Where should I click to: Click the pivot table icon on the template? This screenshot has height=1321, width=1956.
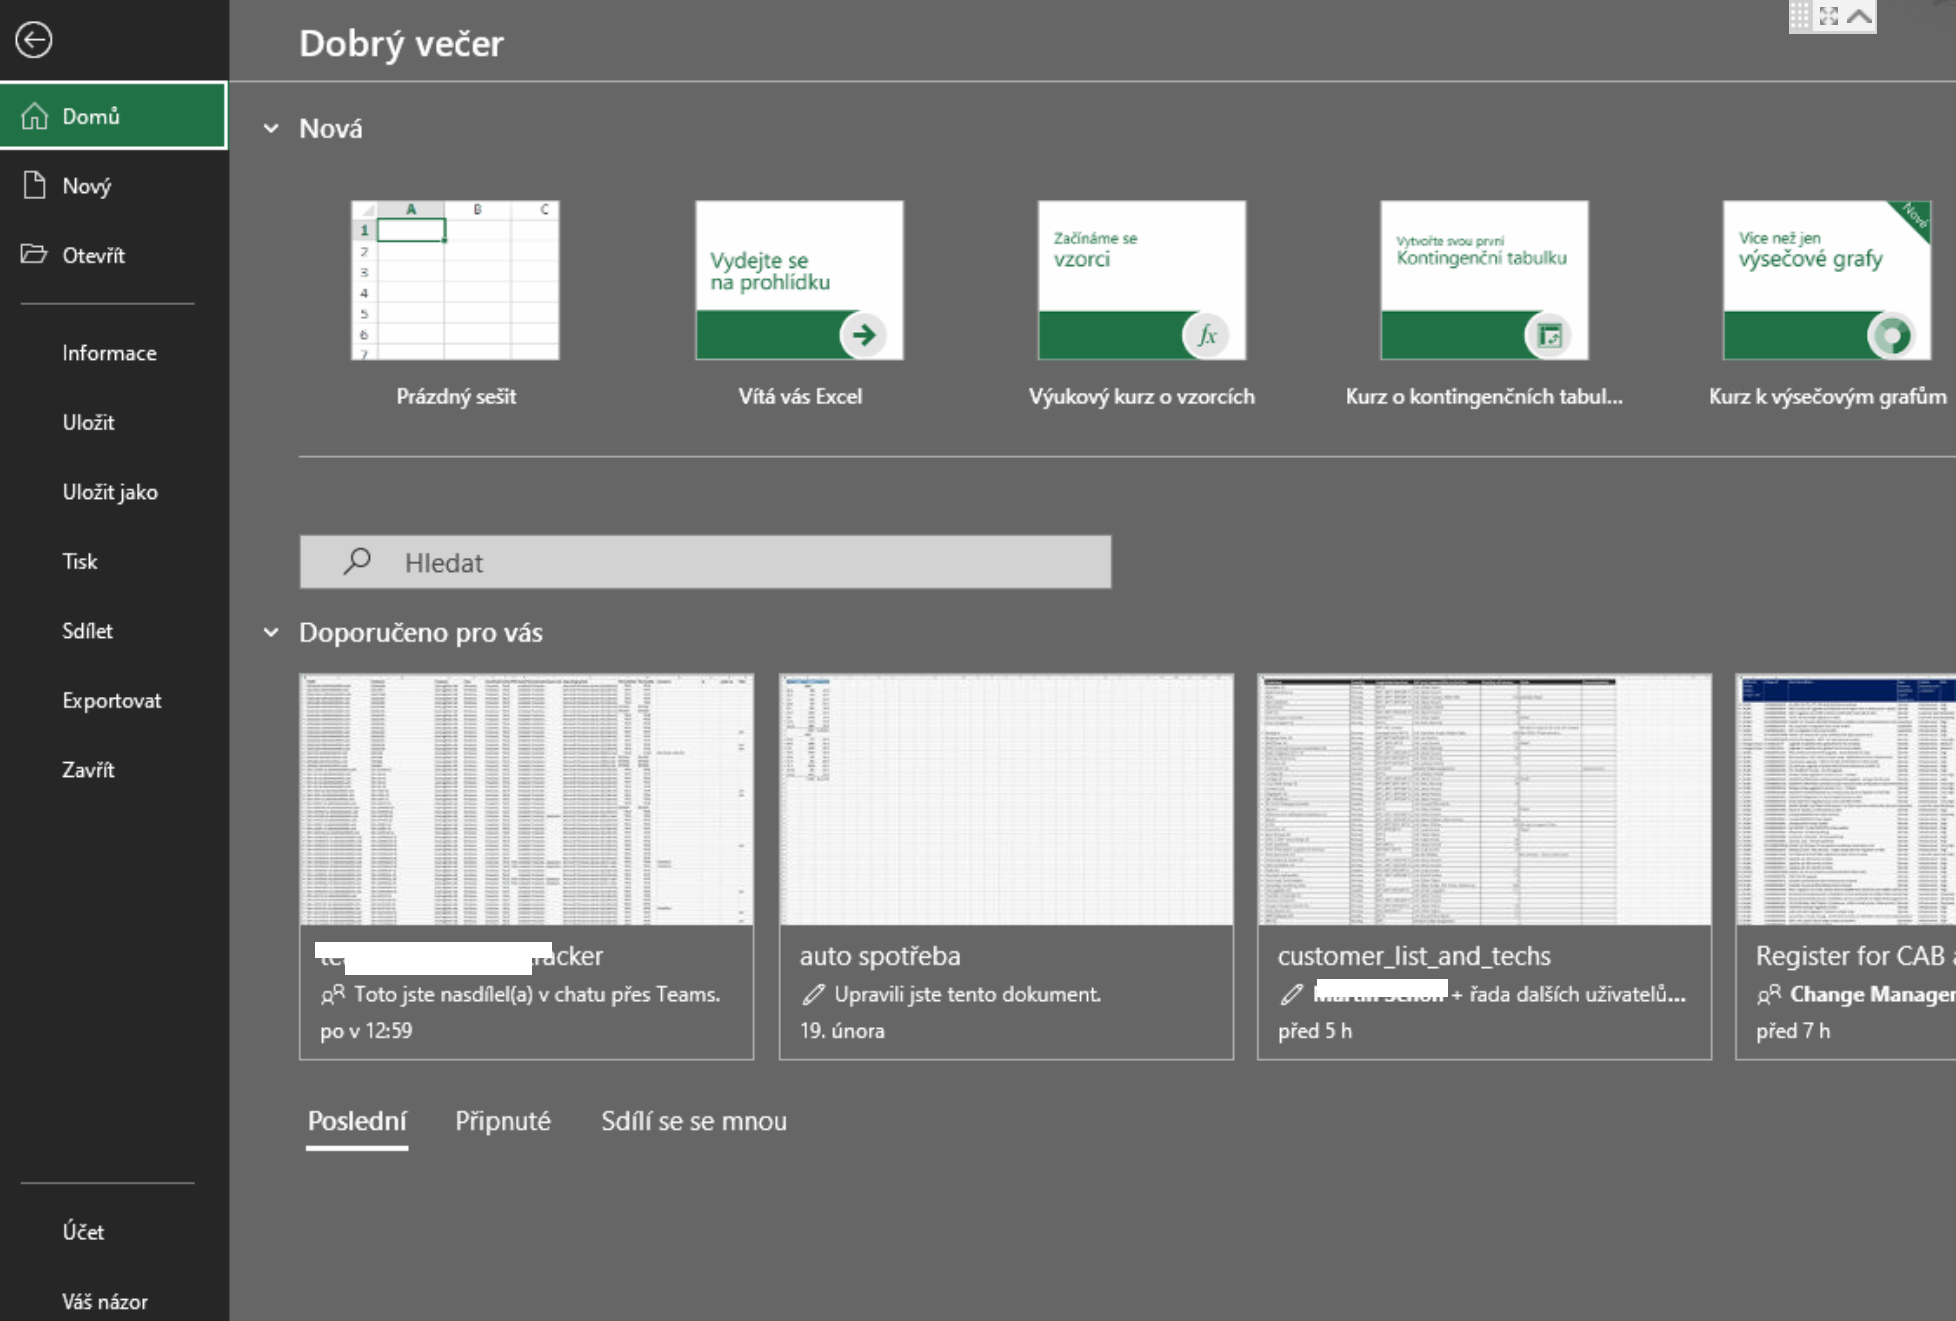pyautogui.click(x=1549, y=335)
